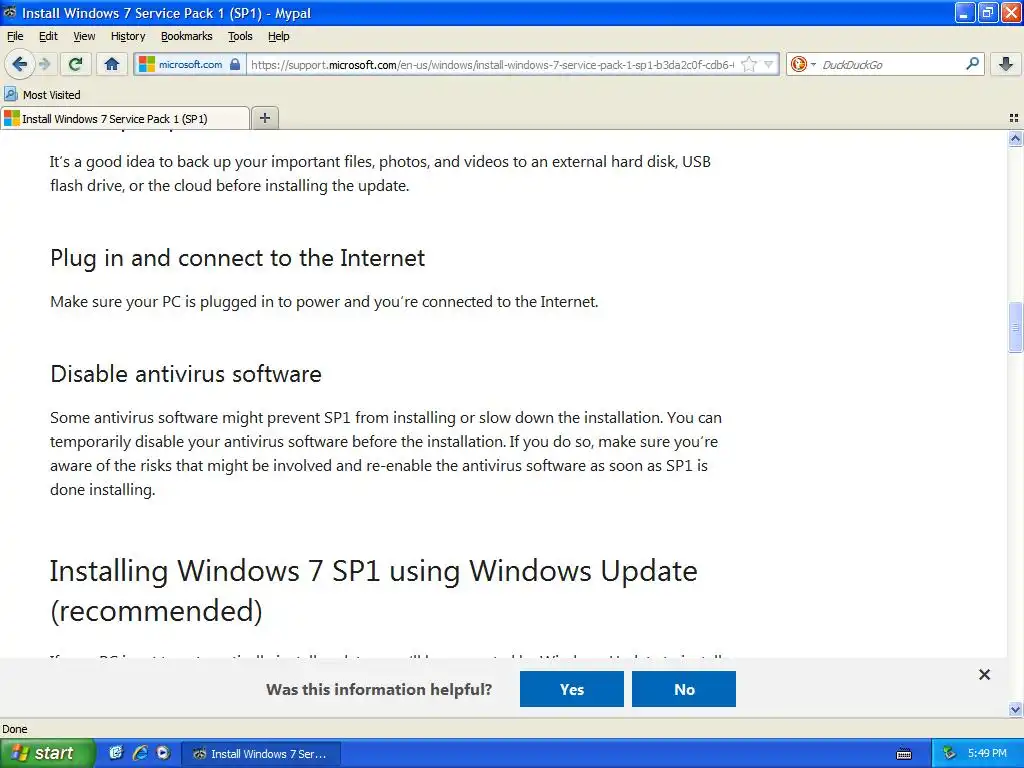Answer No to helpful feedback prompt

click(x=684, y=689)
